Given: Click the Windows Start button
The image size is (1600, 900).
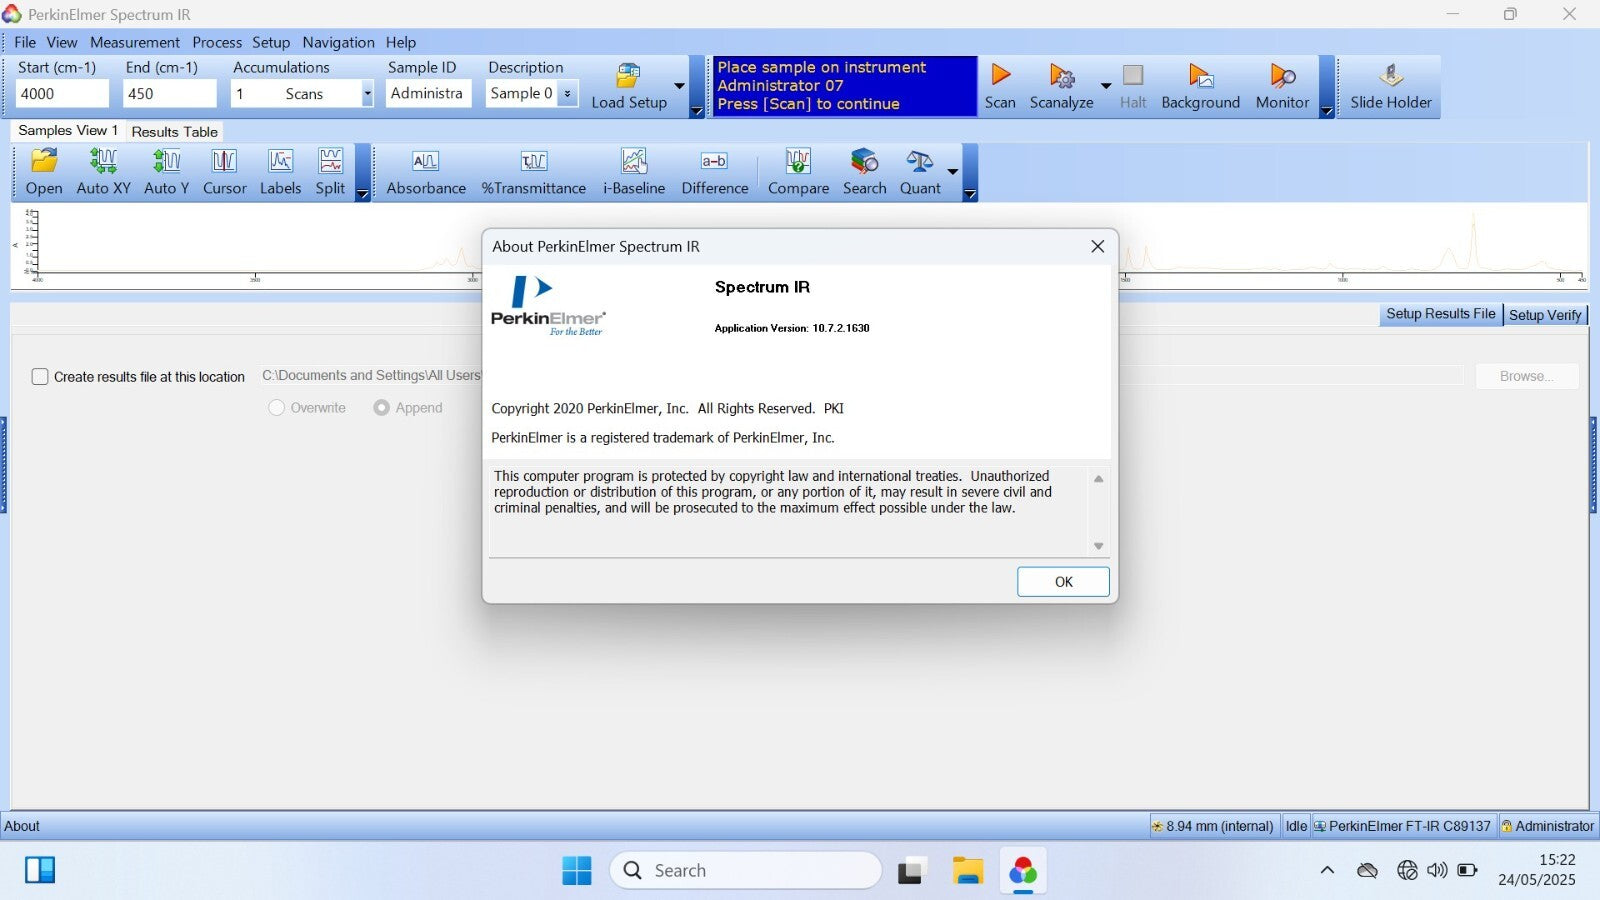Looking at the screenshot, I should [576, 871].
